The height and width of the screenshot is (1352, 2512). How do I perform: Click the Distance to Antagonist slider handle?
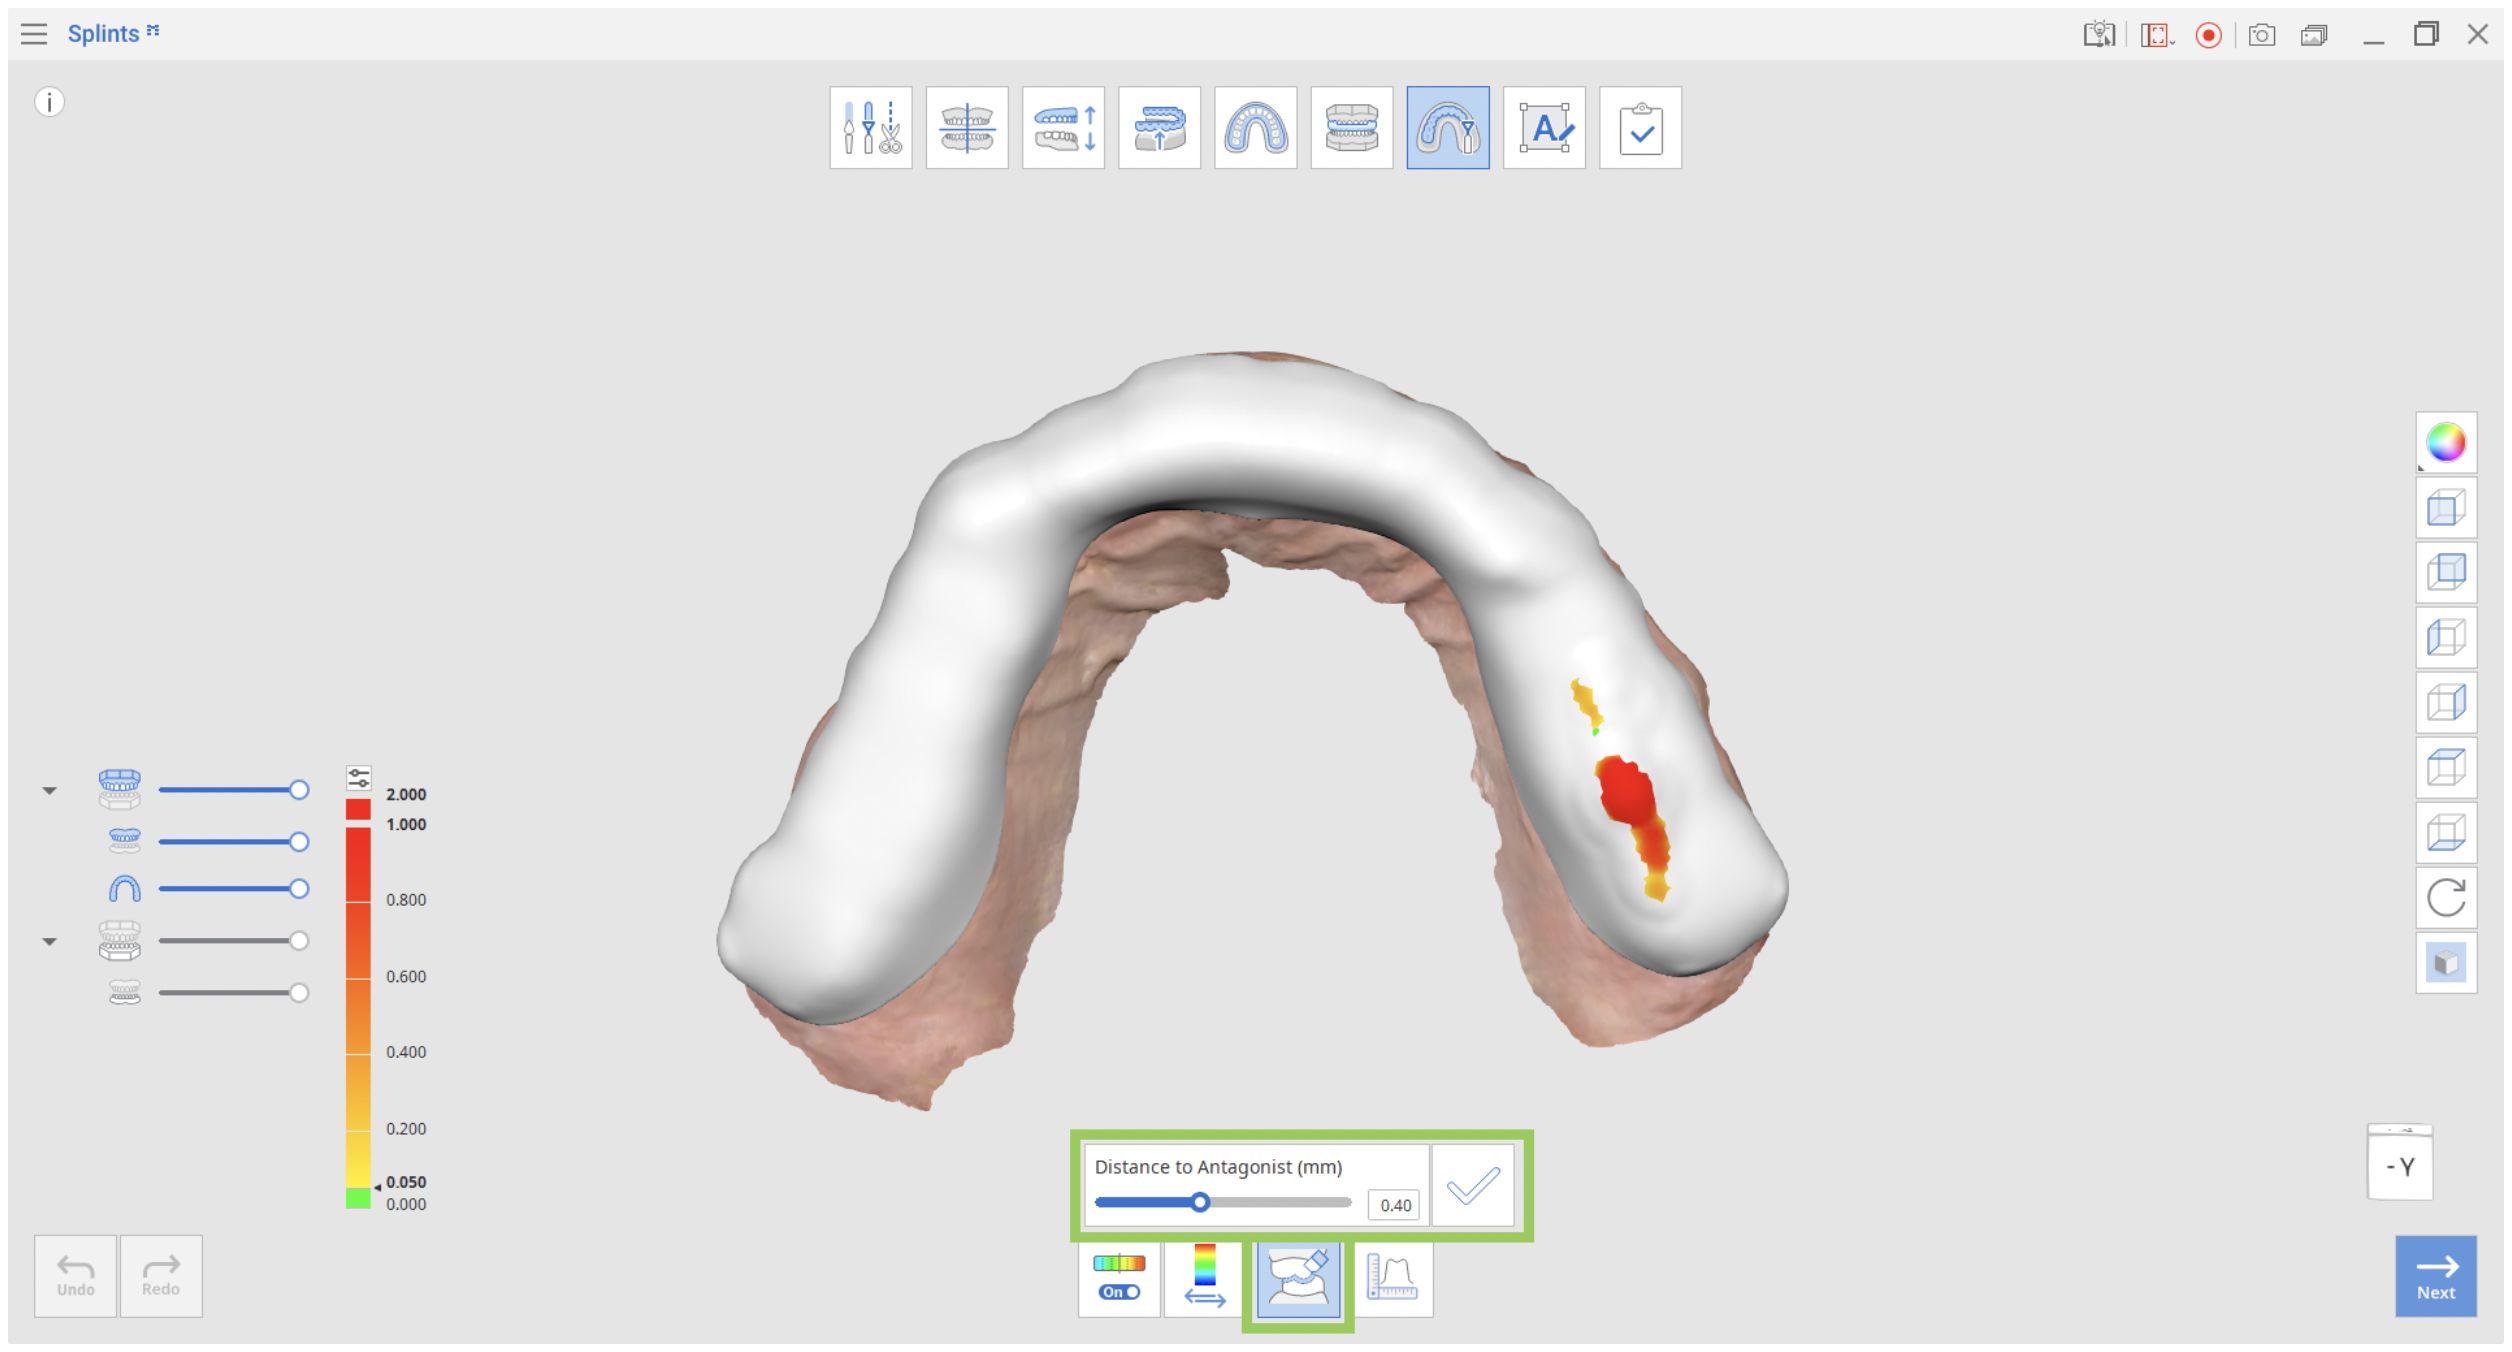tap(1200, 1202)
